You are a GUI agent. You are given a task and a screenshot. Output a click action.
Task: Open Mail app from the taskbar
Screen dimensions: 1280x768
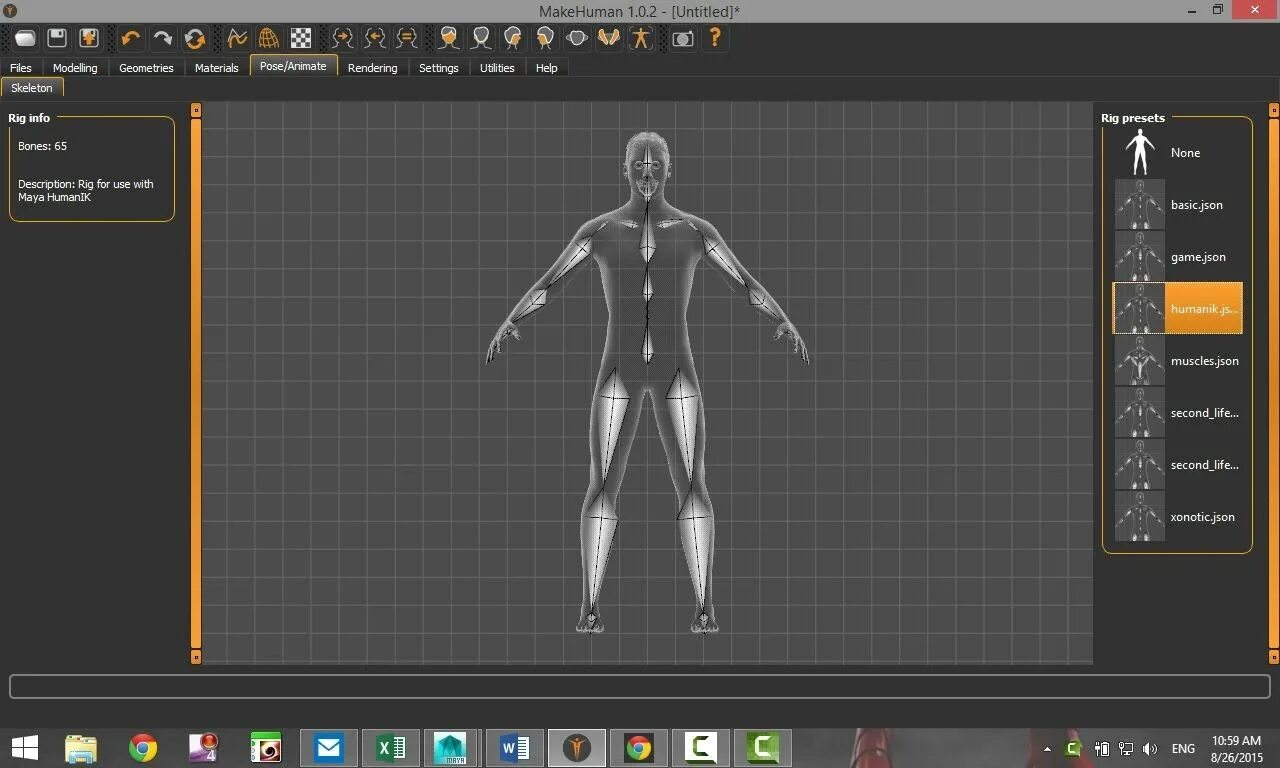pyautogui.click(x=328, y=747)
